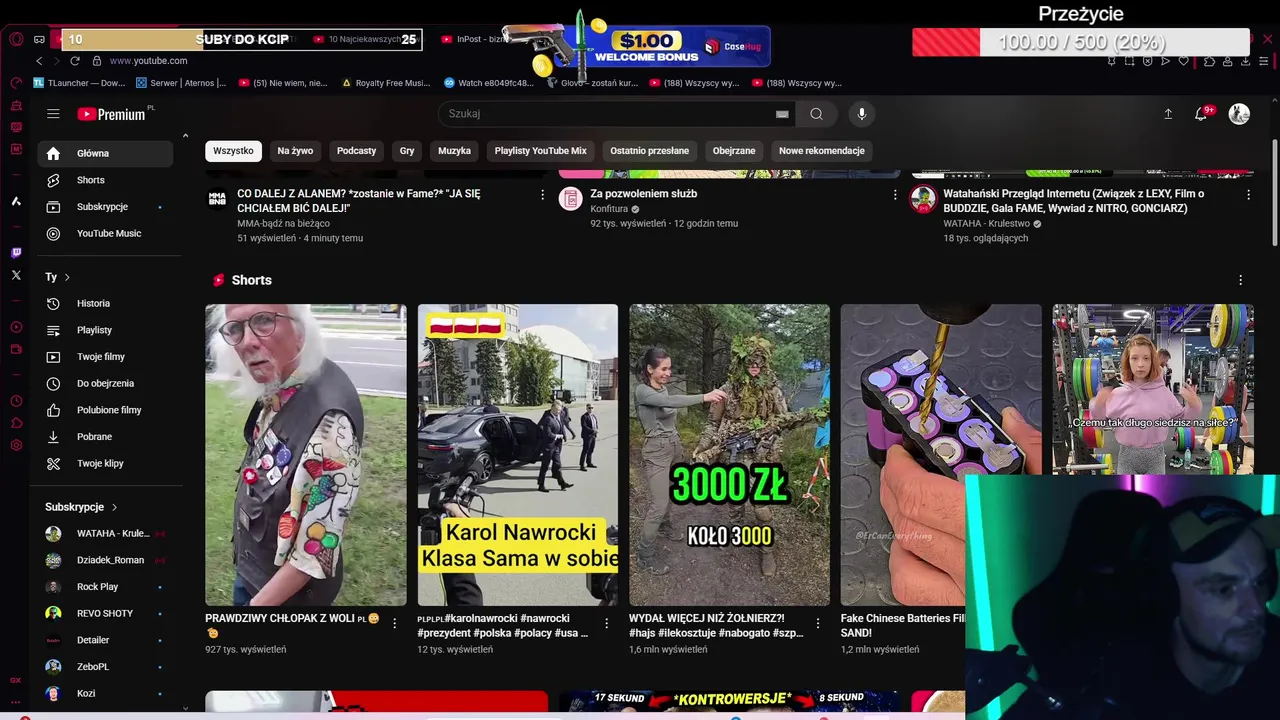Select the 'Muzyka' filter chip

(x=454, y=150)
